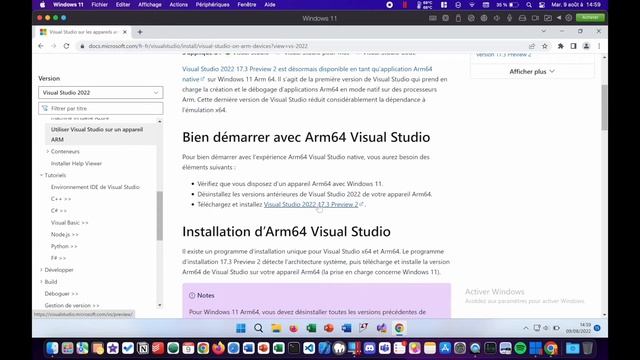Open the Node.js >> tutorial link
This screenshot has width=640, height=360.
click(64, 234)
